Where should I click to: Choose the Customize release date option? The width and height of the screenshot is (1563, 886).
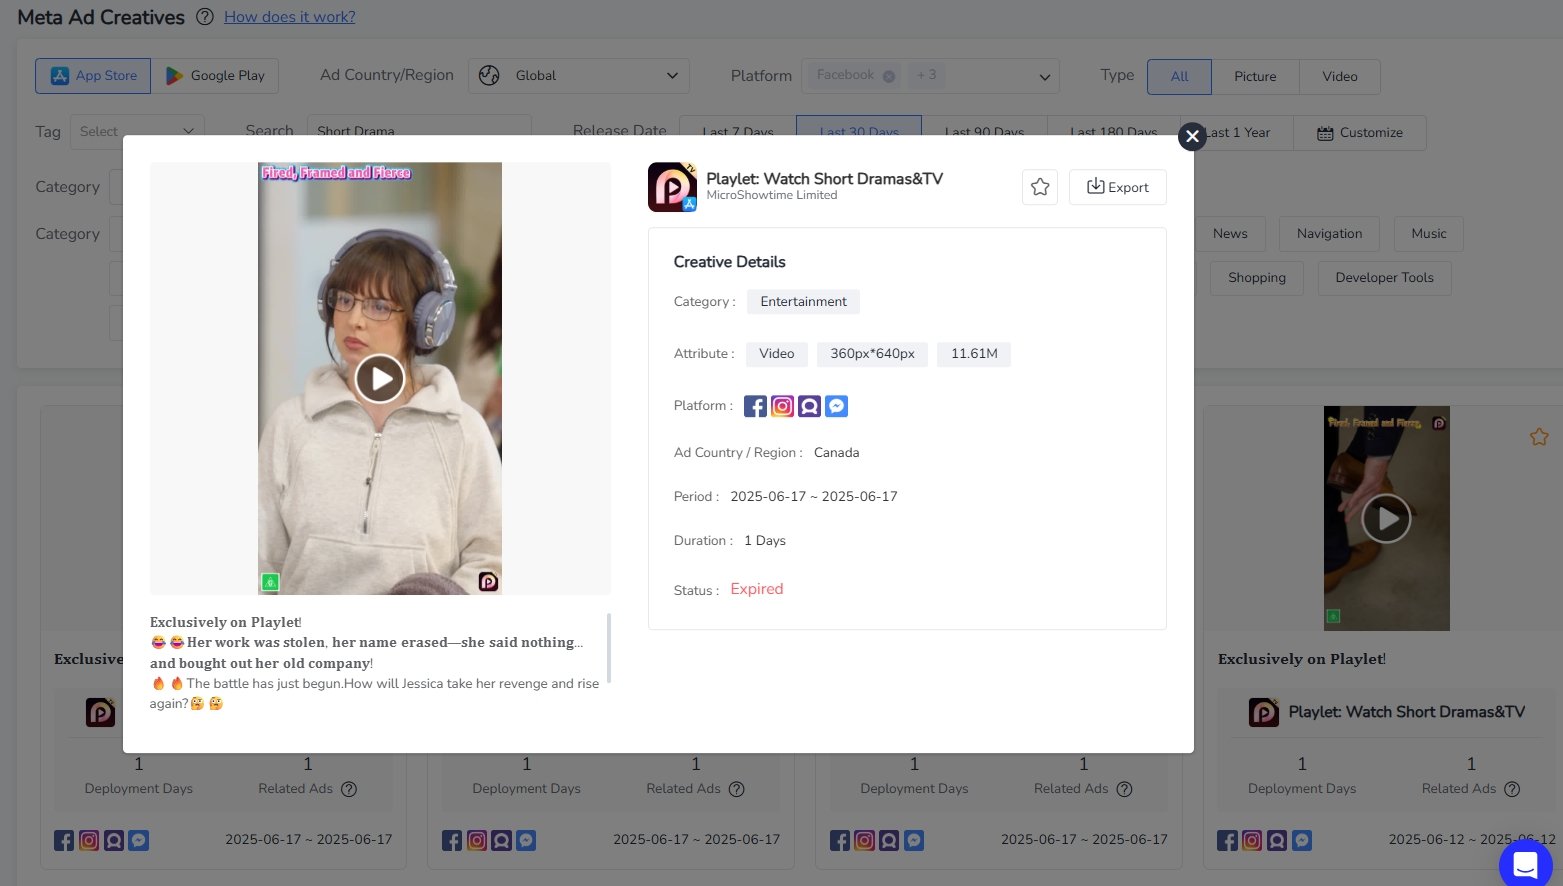coord(1359,133)
